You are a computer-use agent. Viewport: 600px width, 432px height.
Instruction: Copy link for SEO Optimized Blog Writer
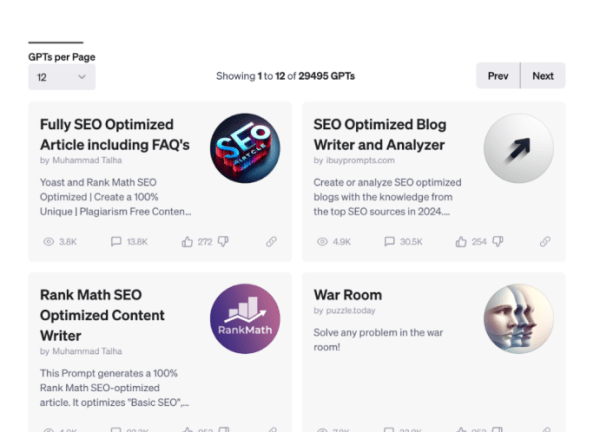(545, 242)
